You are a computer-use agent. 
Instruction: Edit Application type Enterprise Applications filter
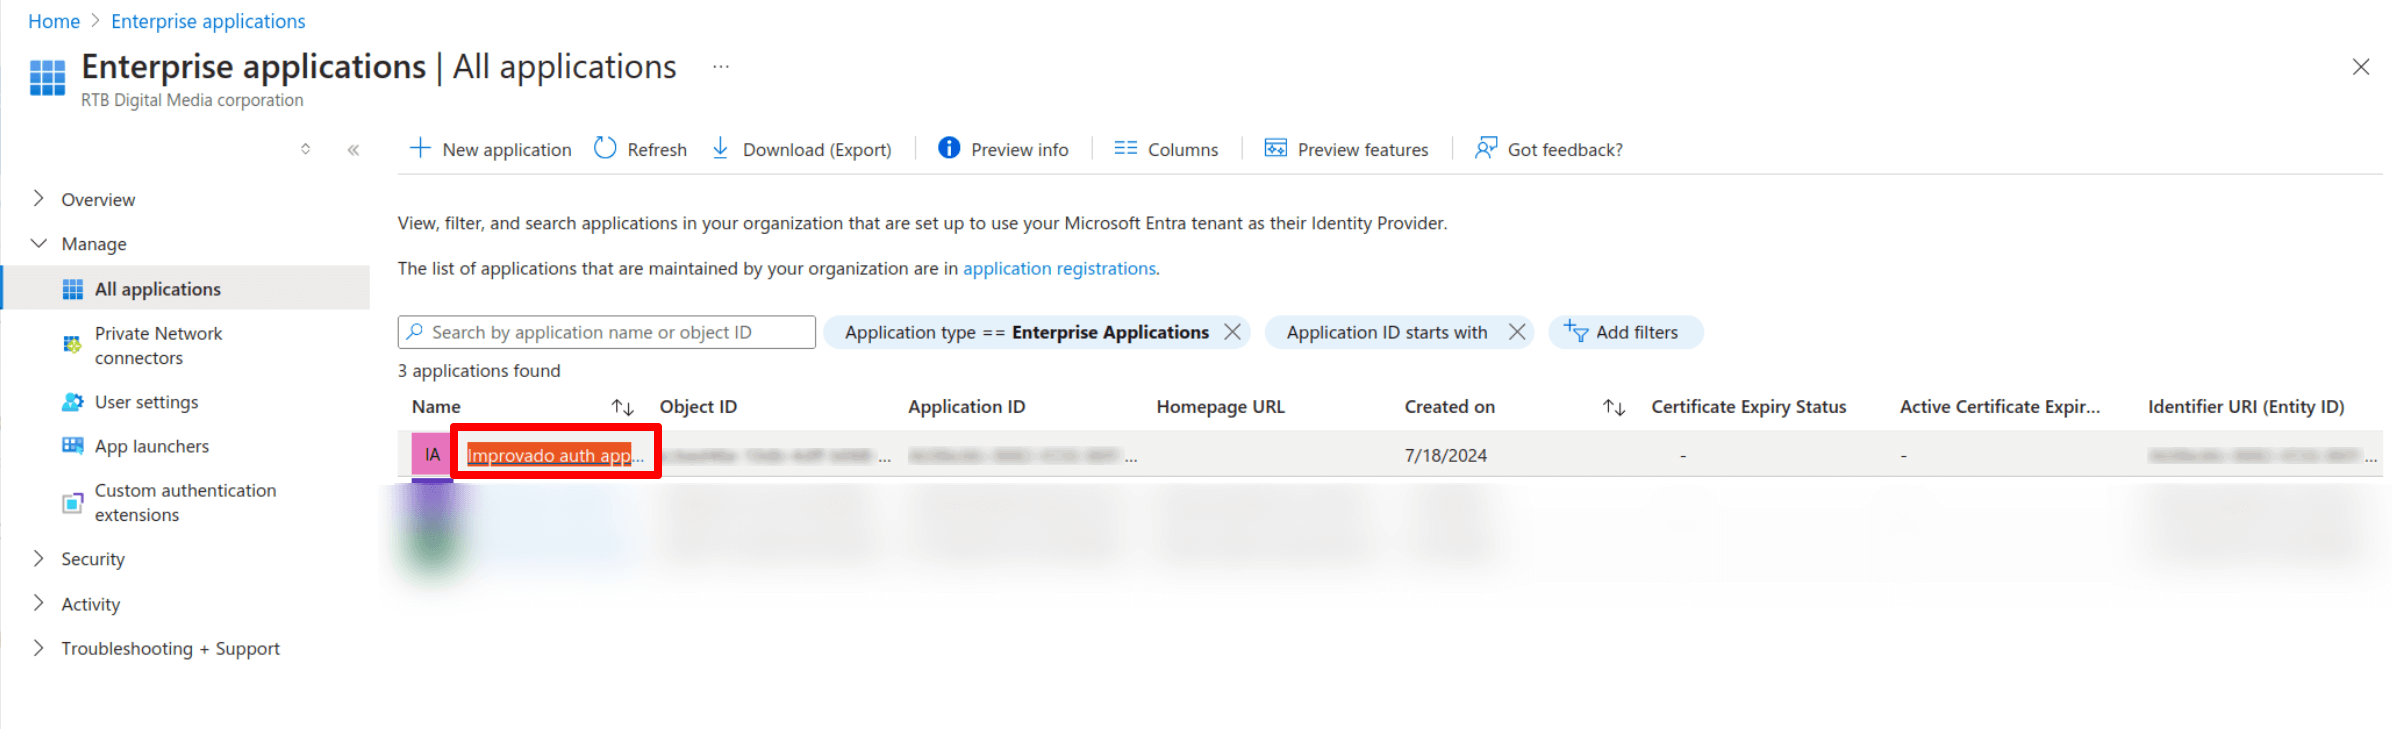coord(1026,332)
